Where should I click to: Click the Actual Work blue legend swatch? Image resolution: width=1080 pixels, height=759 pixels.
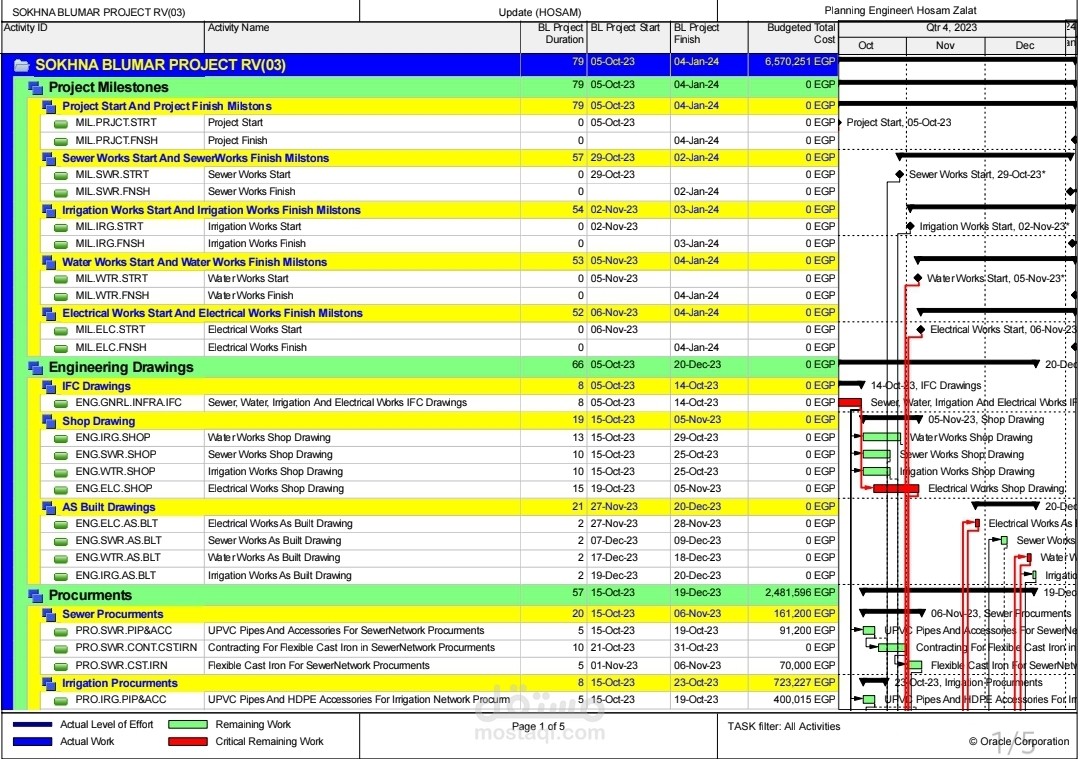(x=32, y=742)
